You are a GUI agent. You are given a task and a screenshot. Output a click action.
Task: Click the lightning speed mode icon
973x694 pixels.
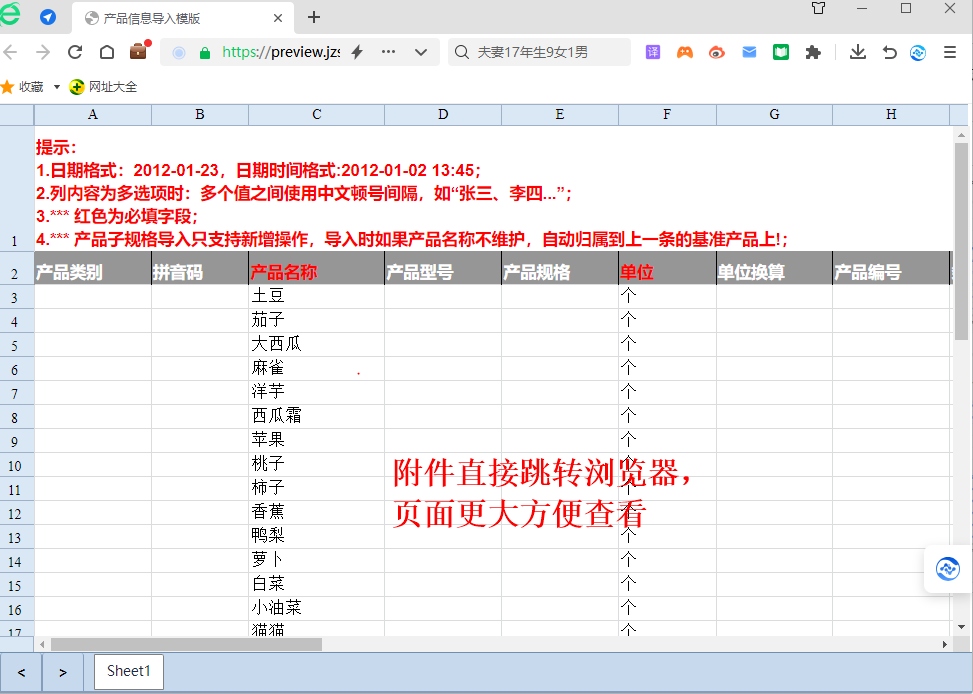pos(357,52)
